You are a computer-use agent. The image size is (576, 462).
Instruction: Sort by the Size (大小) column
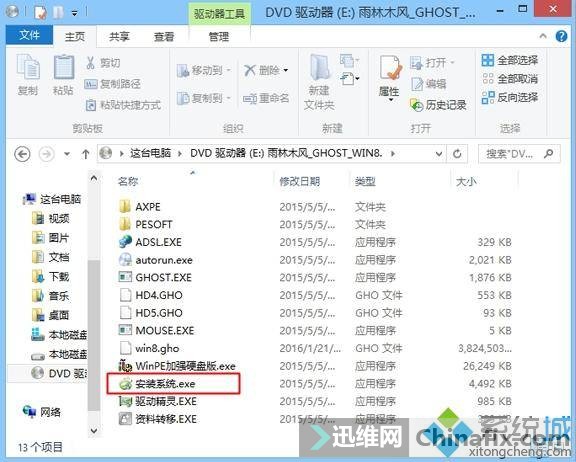466,181
